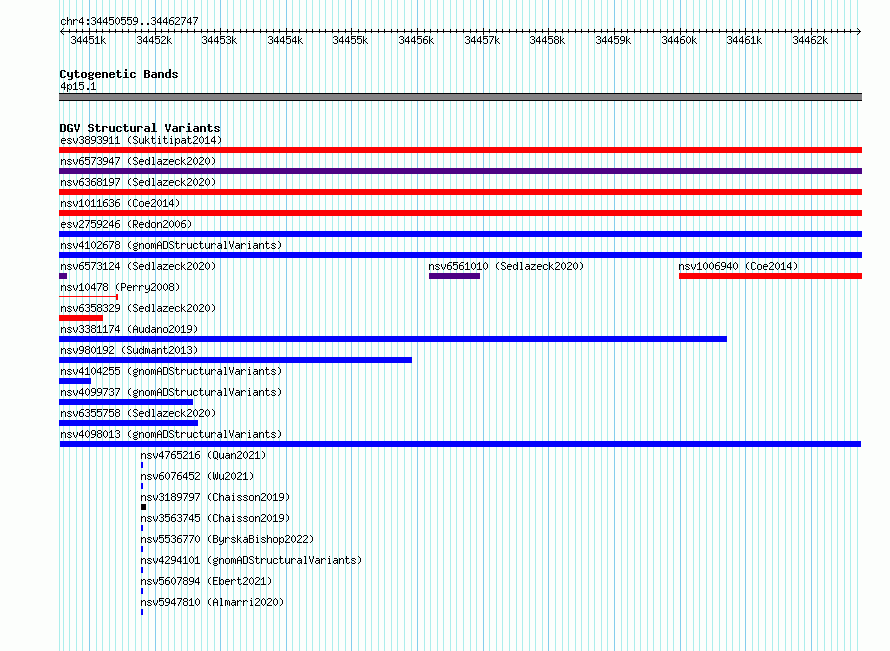The width and height of the screenshot is (890, 651).
Task: Click the blue bar under esv2759246
Action: (460, 234)
